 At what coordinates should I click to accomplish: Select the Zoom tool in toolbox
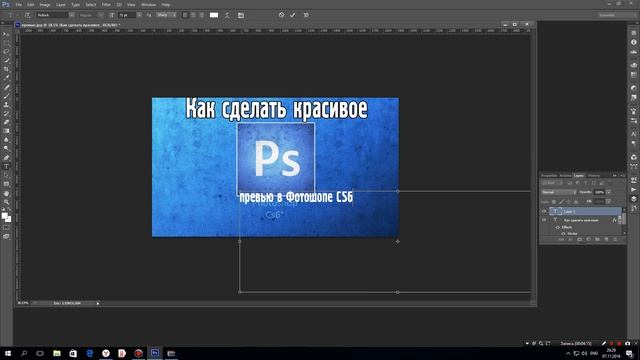[6, 202]
